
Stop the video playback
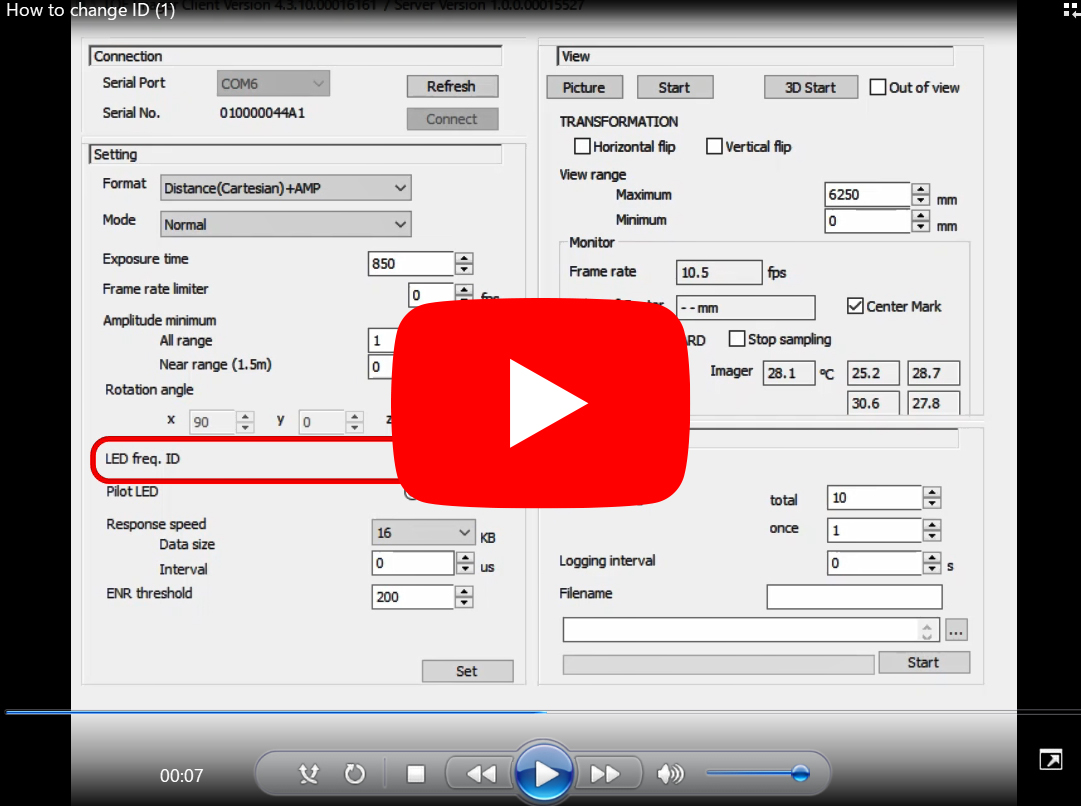pos(415,773)
